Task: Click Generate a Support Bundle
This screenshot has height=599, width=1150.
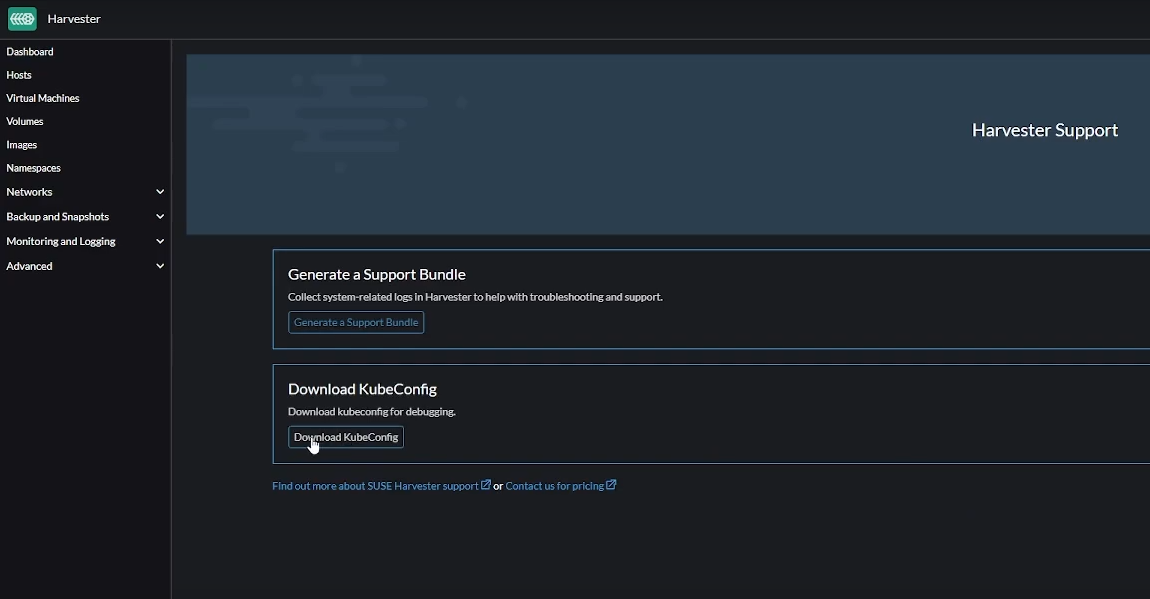Action: (x=356, y=322)
